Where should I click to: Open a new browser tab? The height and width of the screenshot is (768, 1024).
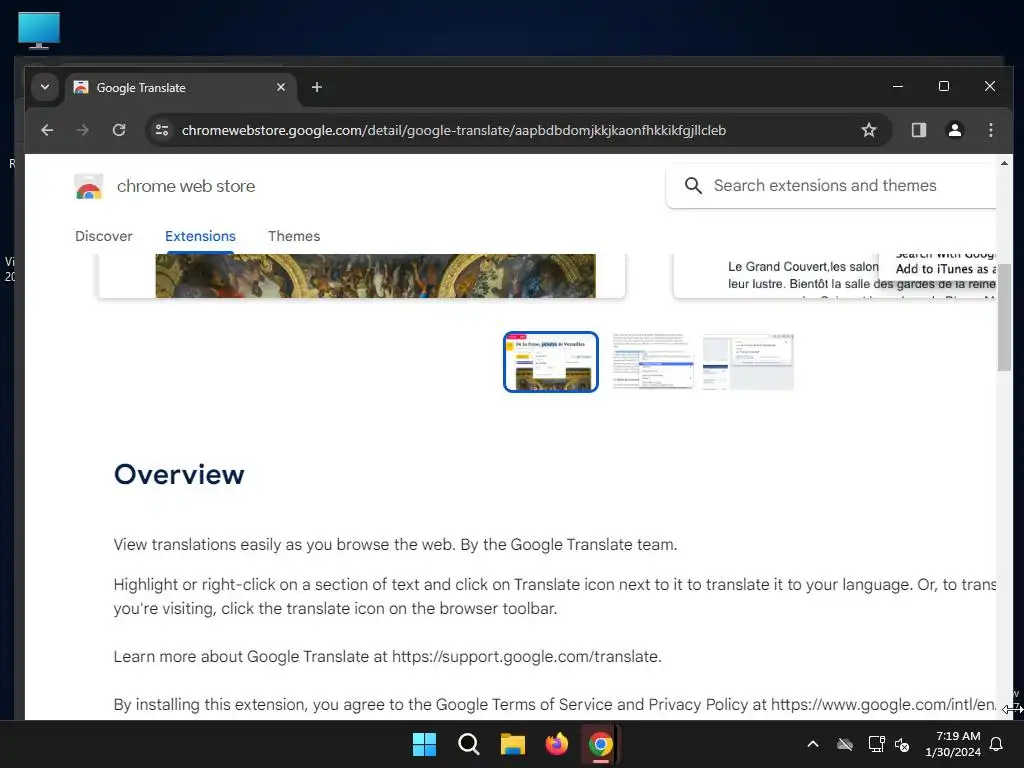pos(317,87)
